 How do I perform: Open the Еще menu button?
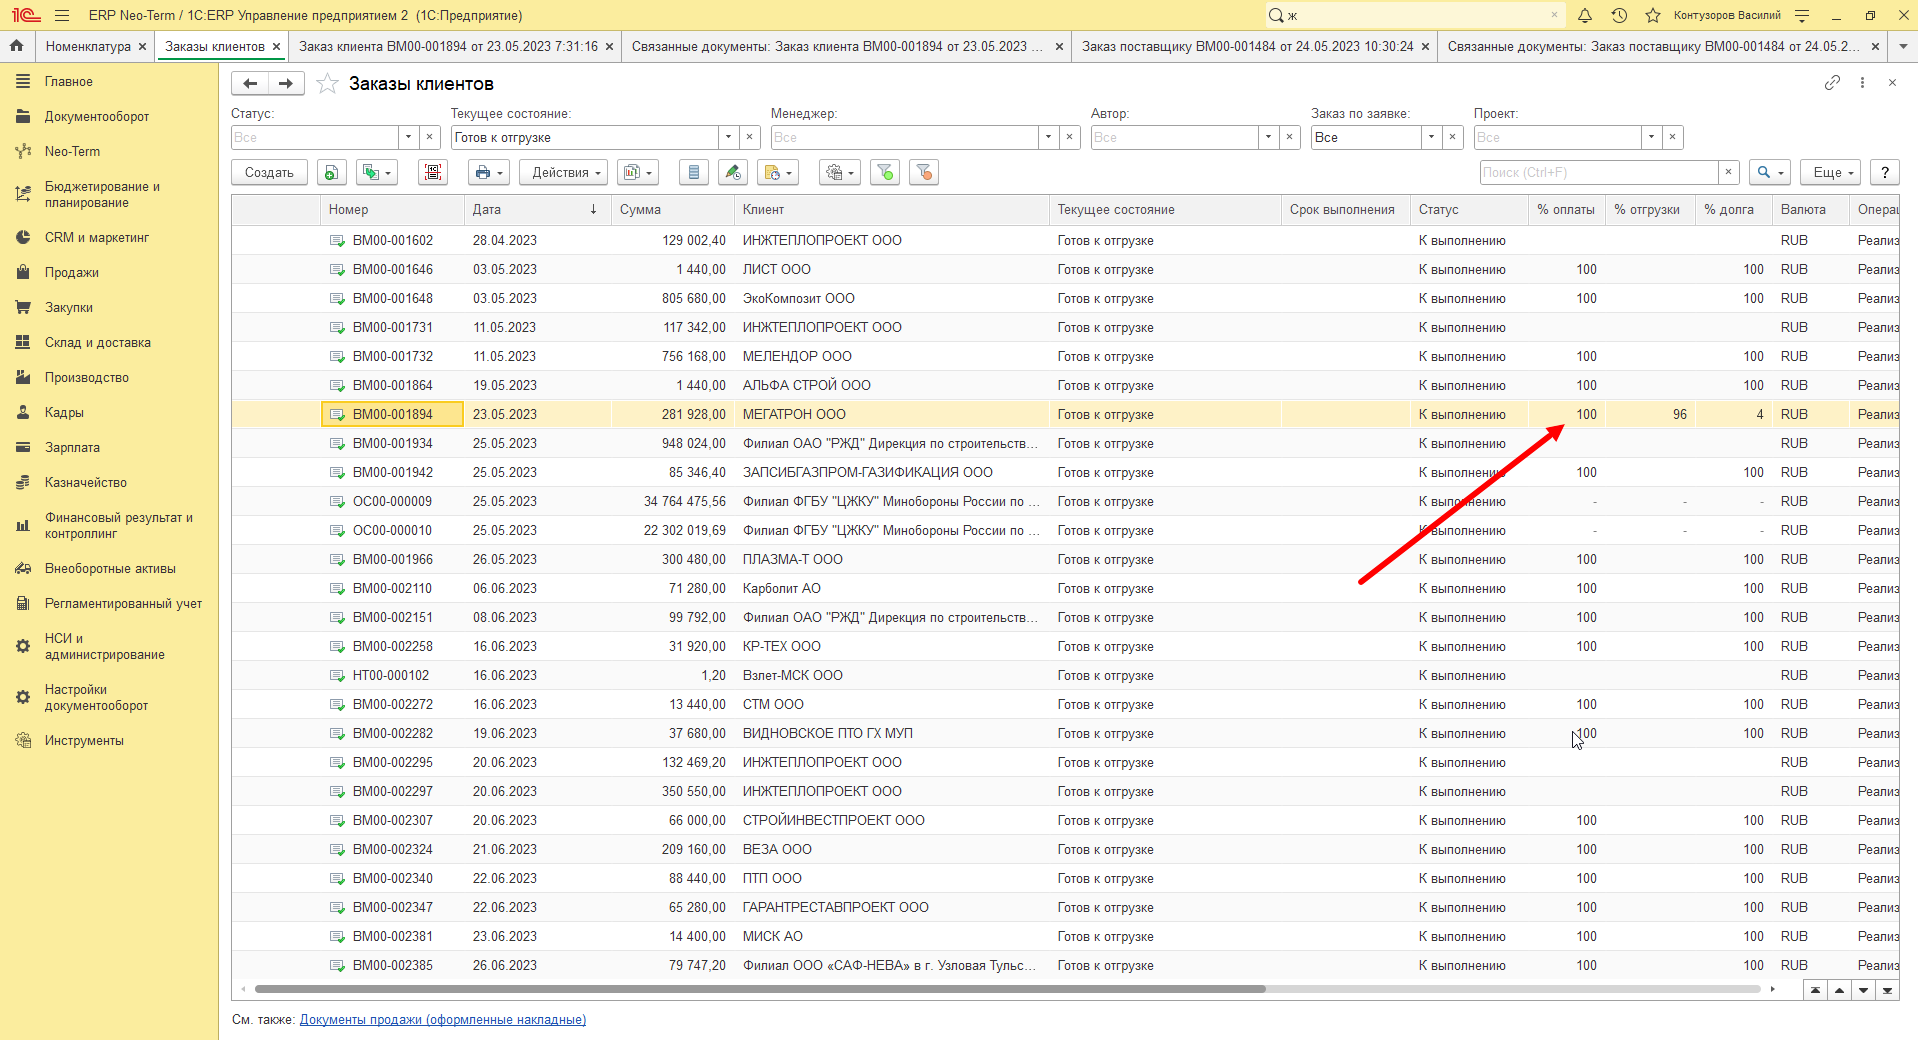click(x=1832, y=172)
